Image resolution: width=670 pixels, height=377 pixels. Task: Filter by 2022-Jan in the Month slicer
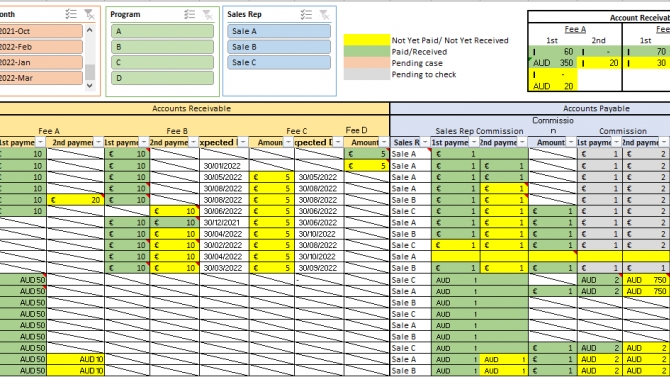tap(41, 62)
